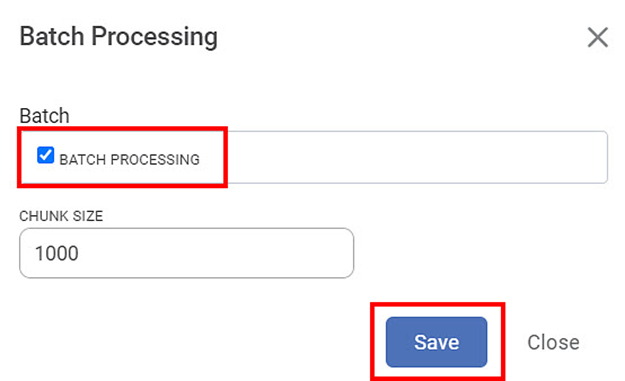Disable batch processing using the blue checkmark
The width and height of the screenshot is (625, 381).
point(45,155)
